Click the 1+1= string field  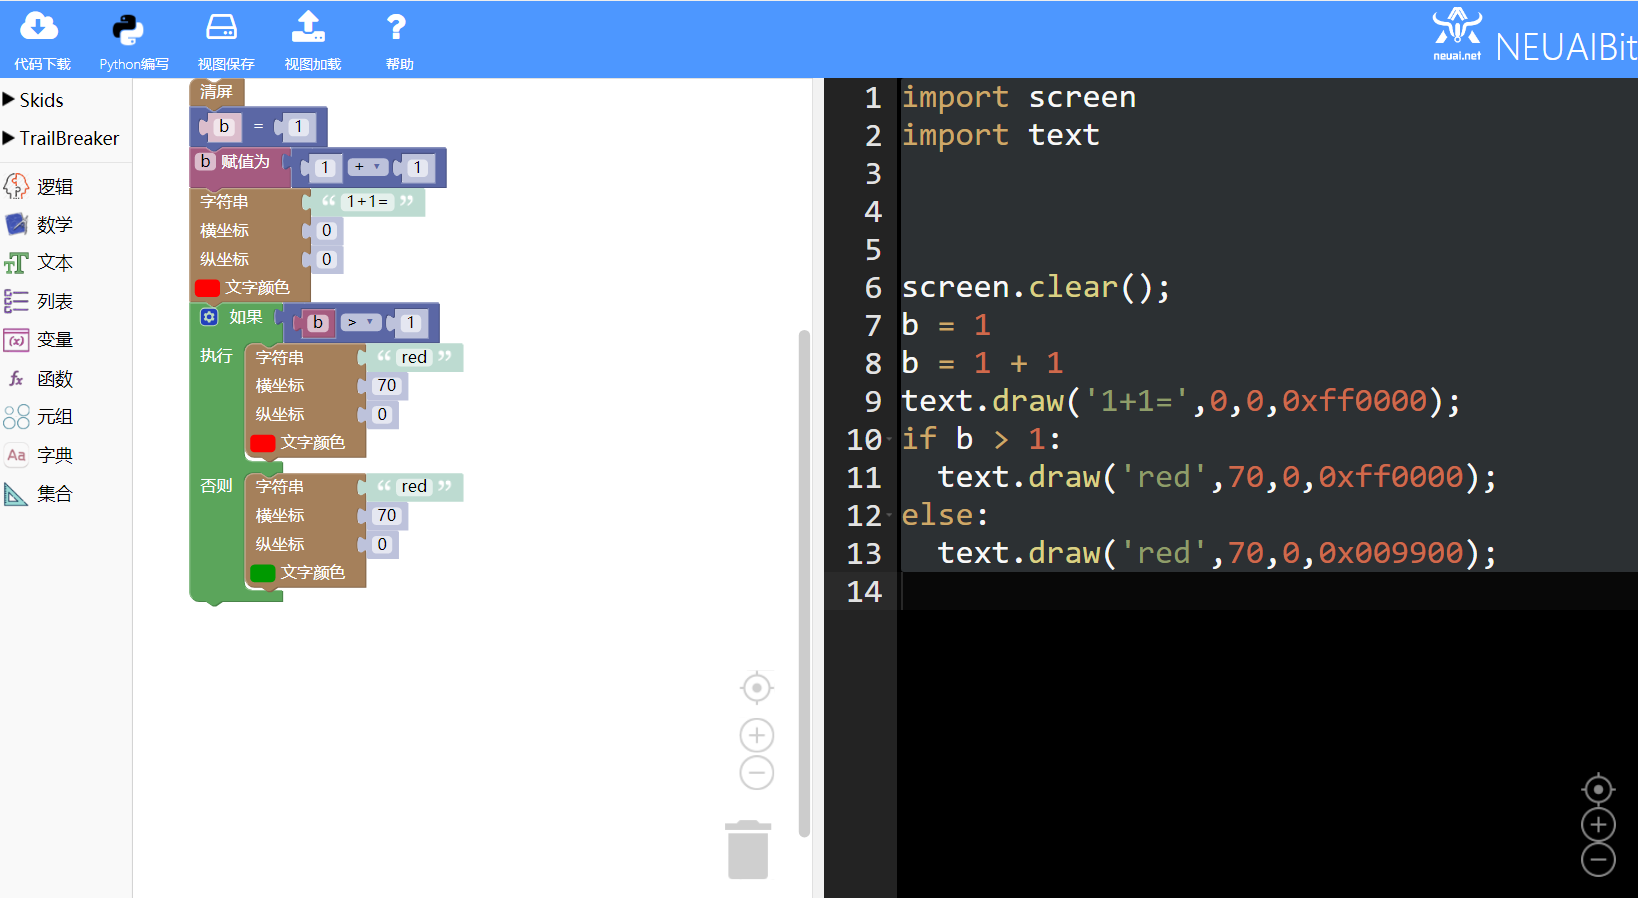(x=367, y=202)
